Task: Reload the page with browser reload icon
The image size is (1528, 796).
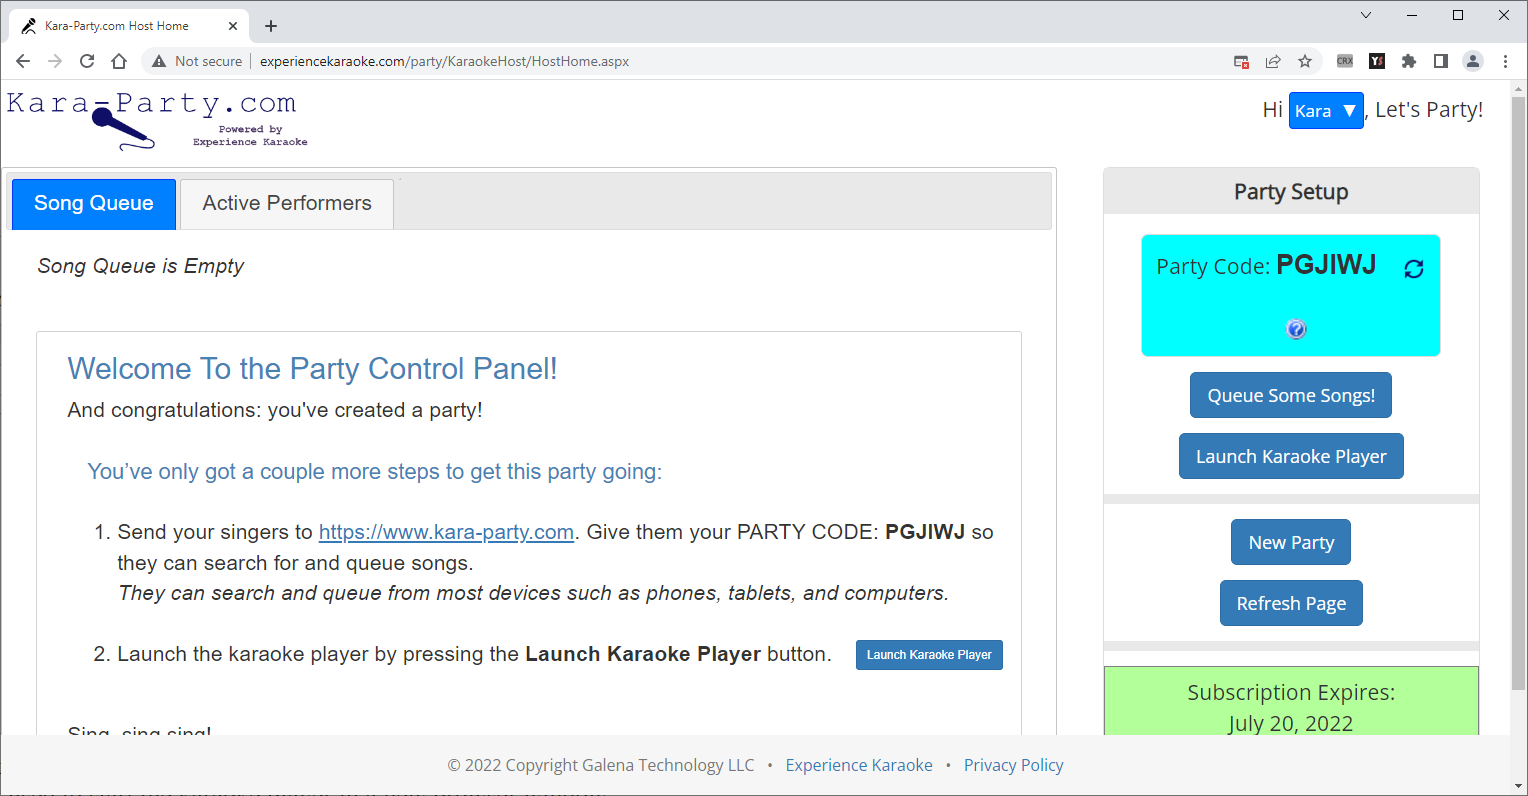Action: pos(87,61)
